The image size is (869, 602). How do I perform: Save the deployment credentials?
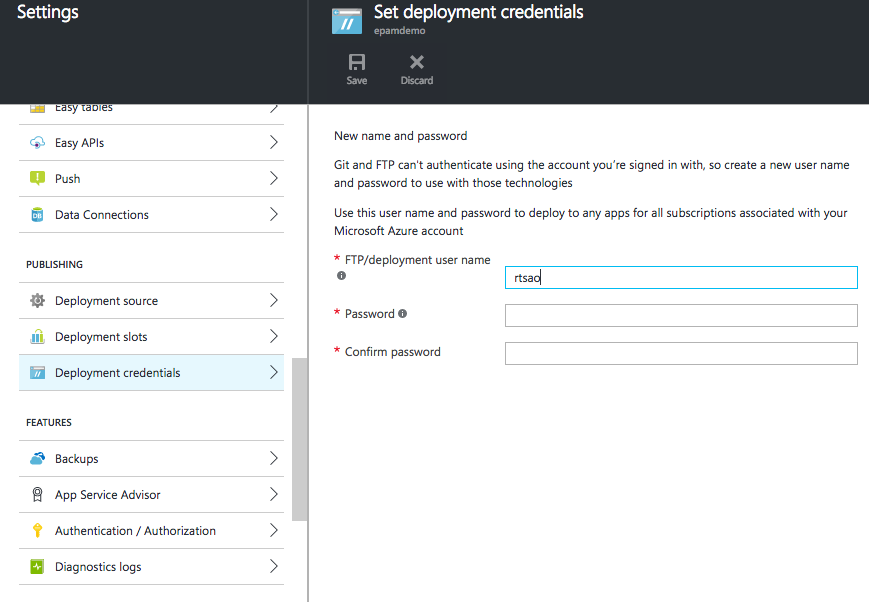tap(356, 69)
